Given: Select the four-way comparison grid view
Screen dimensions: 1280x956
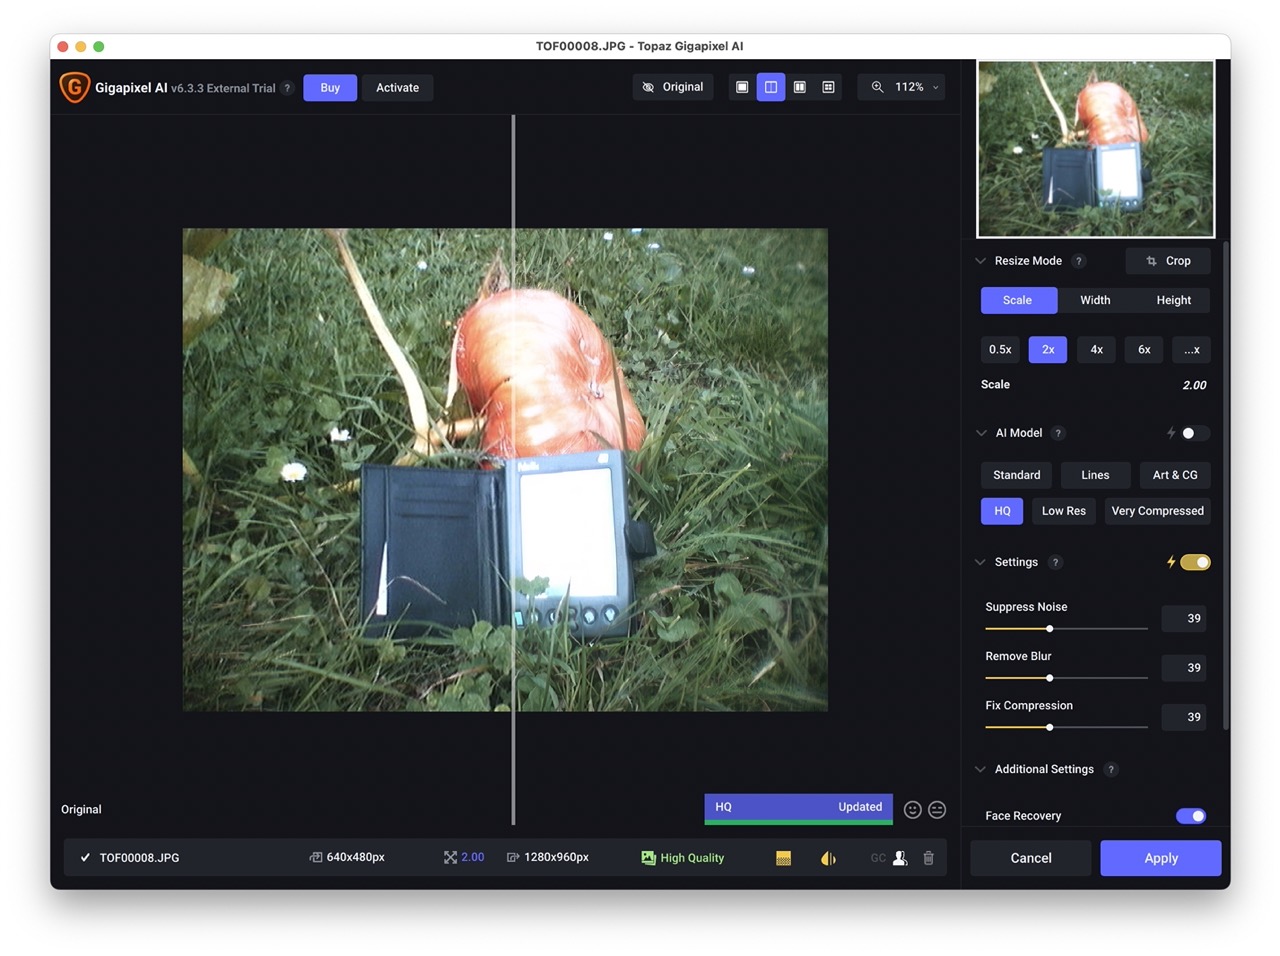Looking at the screenshot, I should pyautogui.click(x=828, y=87).
